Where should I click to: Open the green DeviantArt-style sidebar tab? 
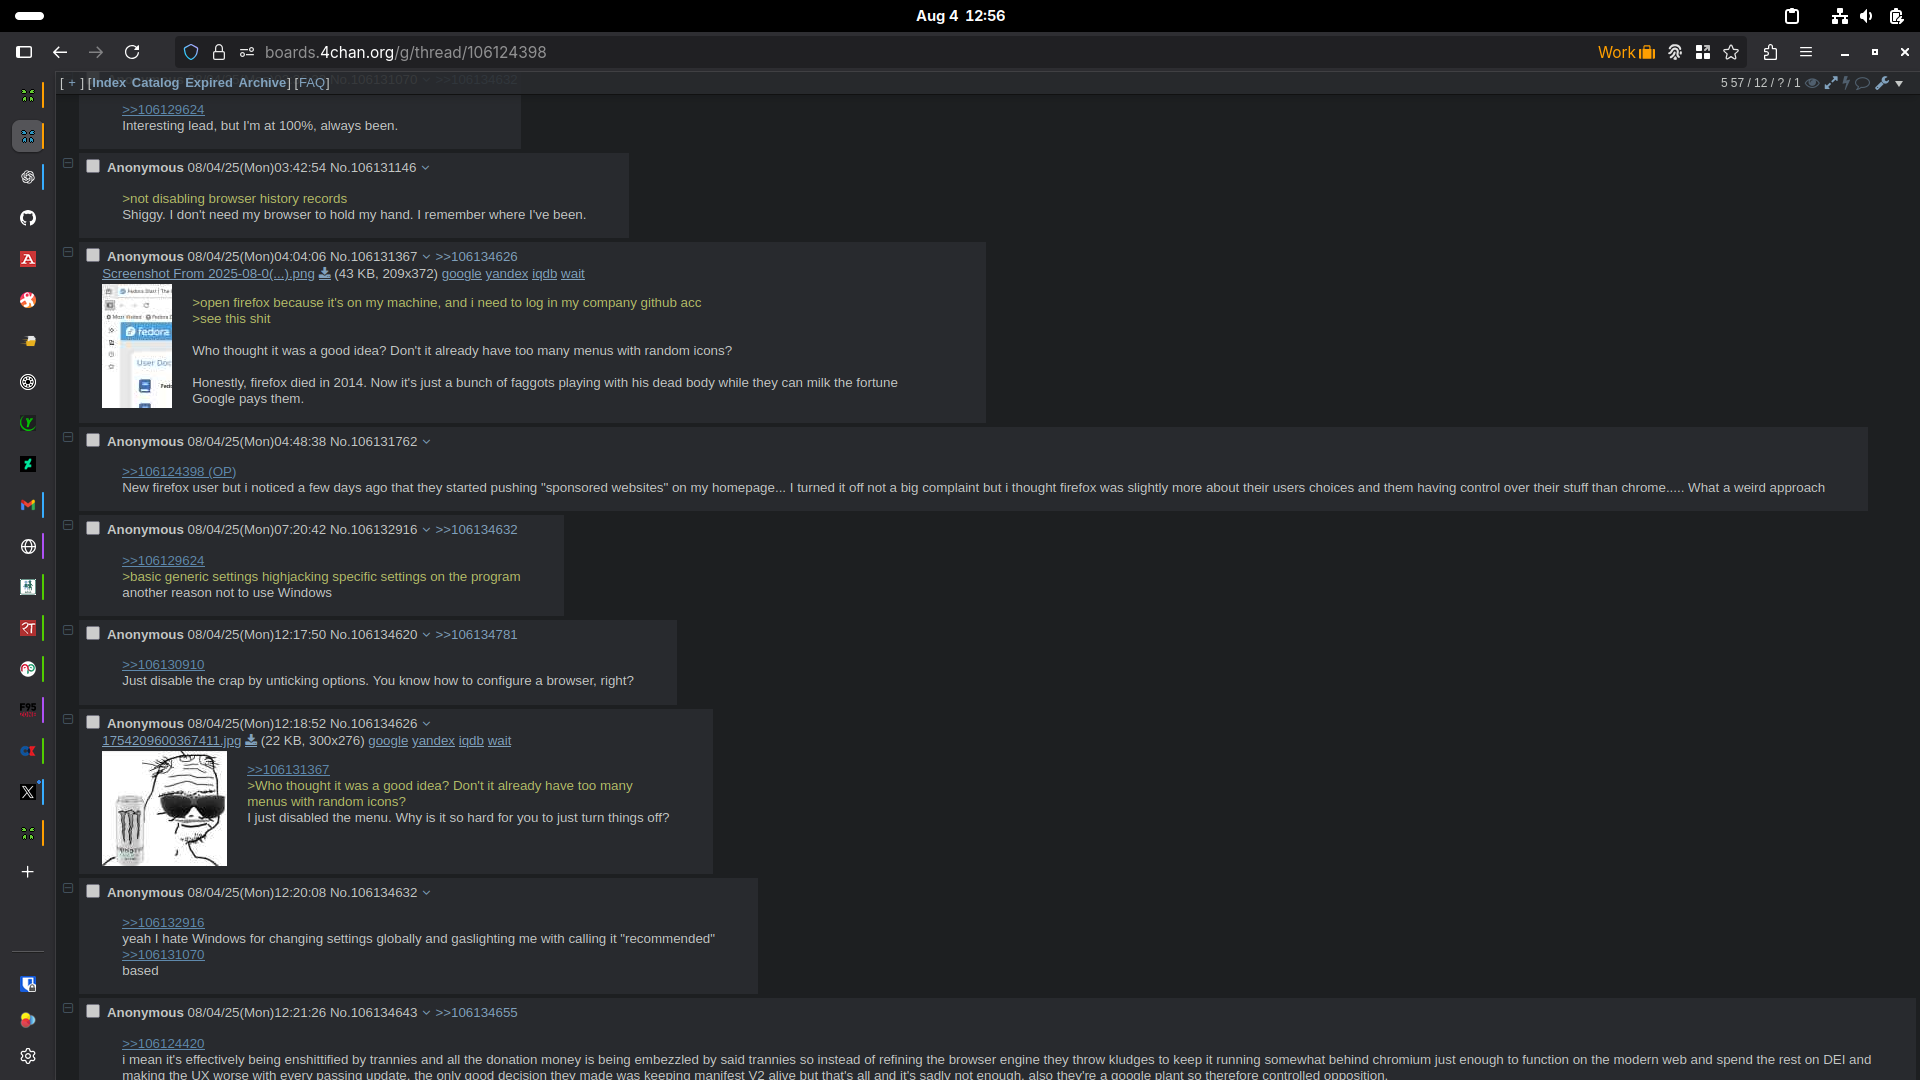click(x=28, y=464)
